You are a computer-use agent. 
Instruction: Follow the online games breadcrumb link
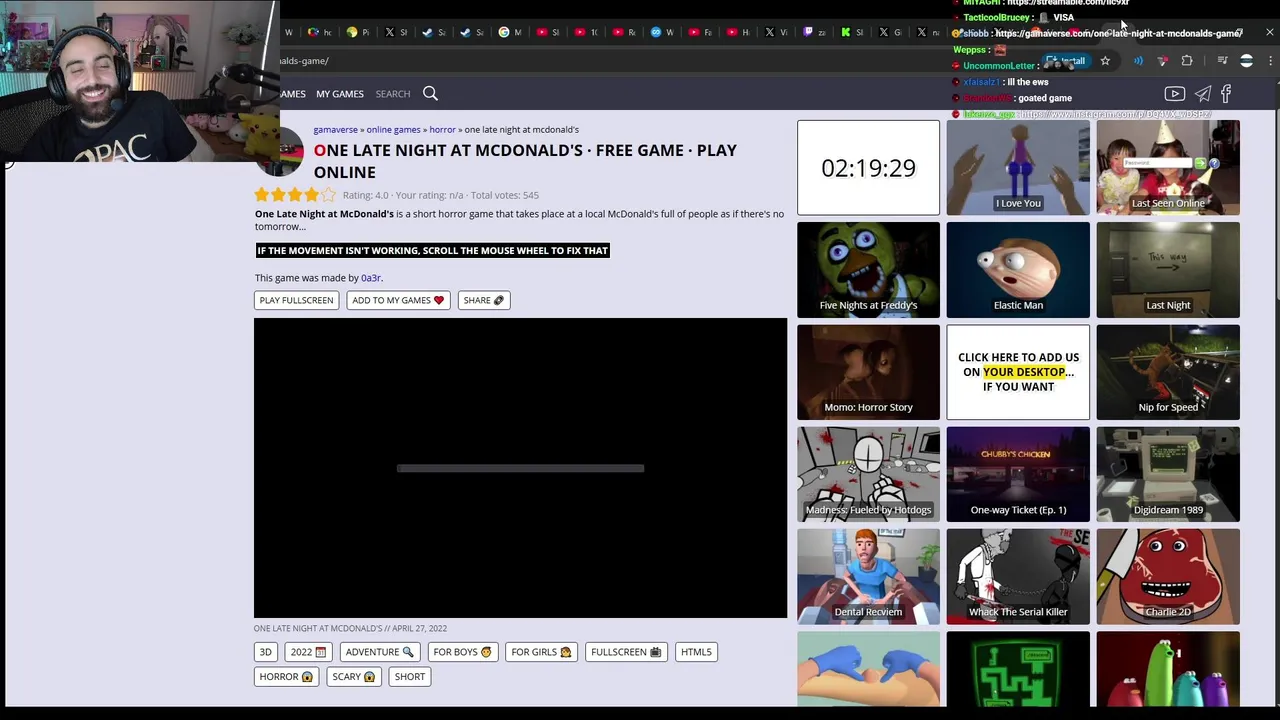tap(393, 129)
